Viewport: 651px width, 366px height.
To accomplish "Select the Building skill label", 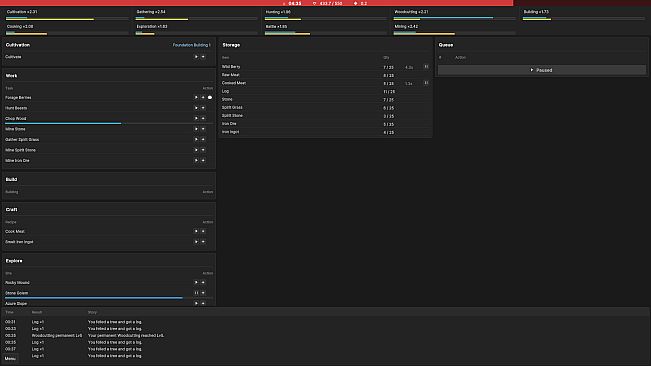I will click(536, 12).
